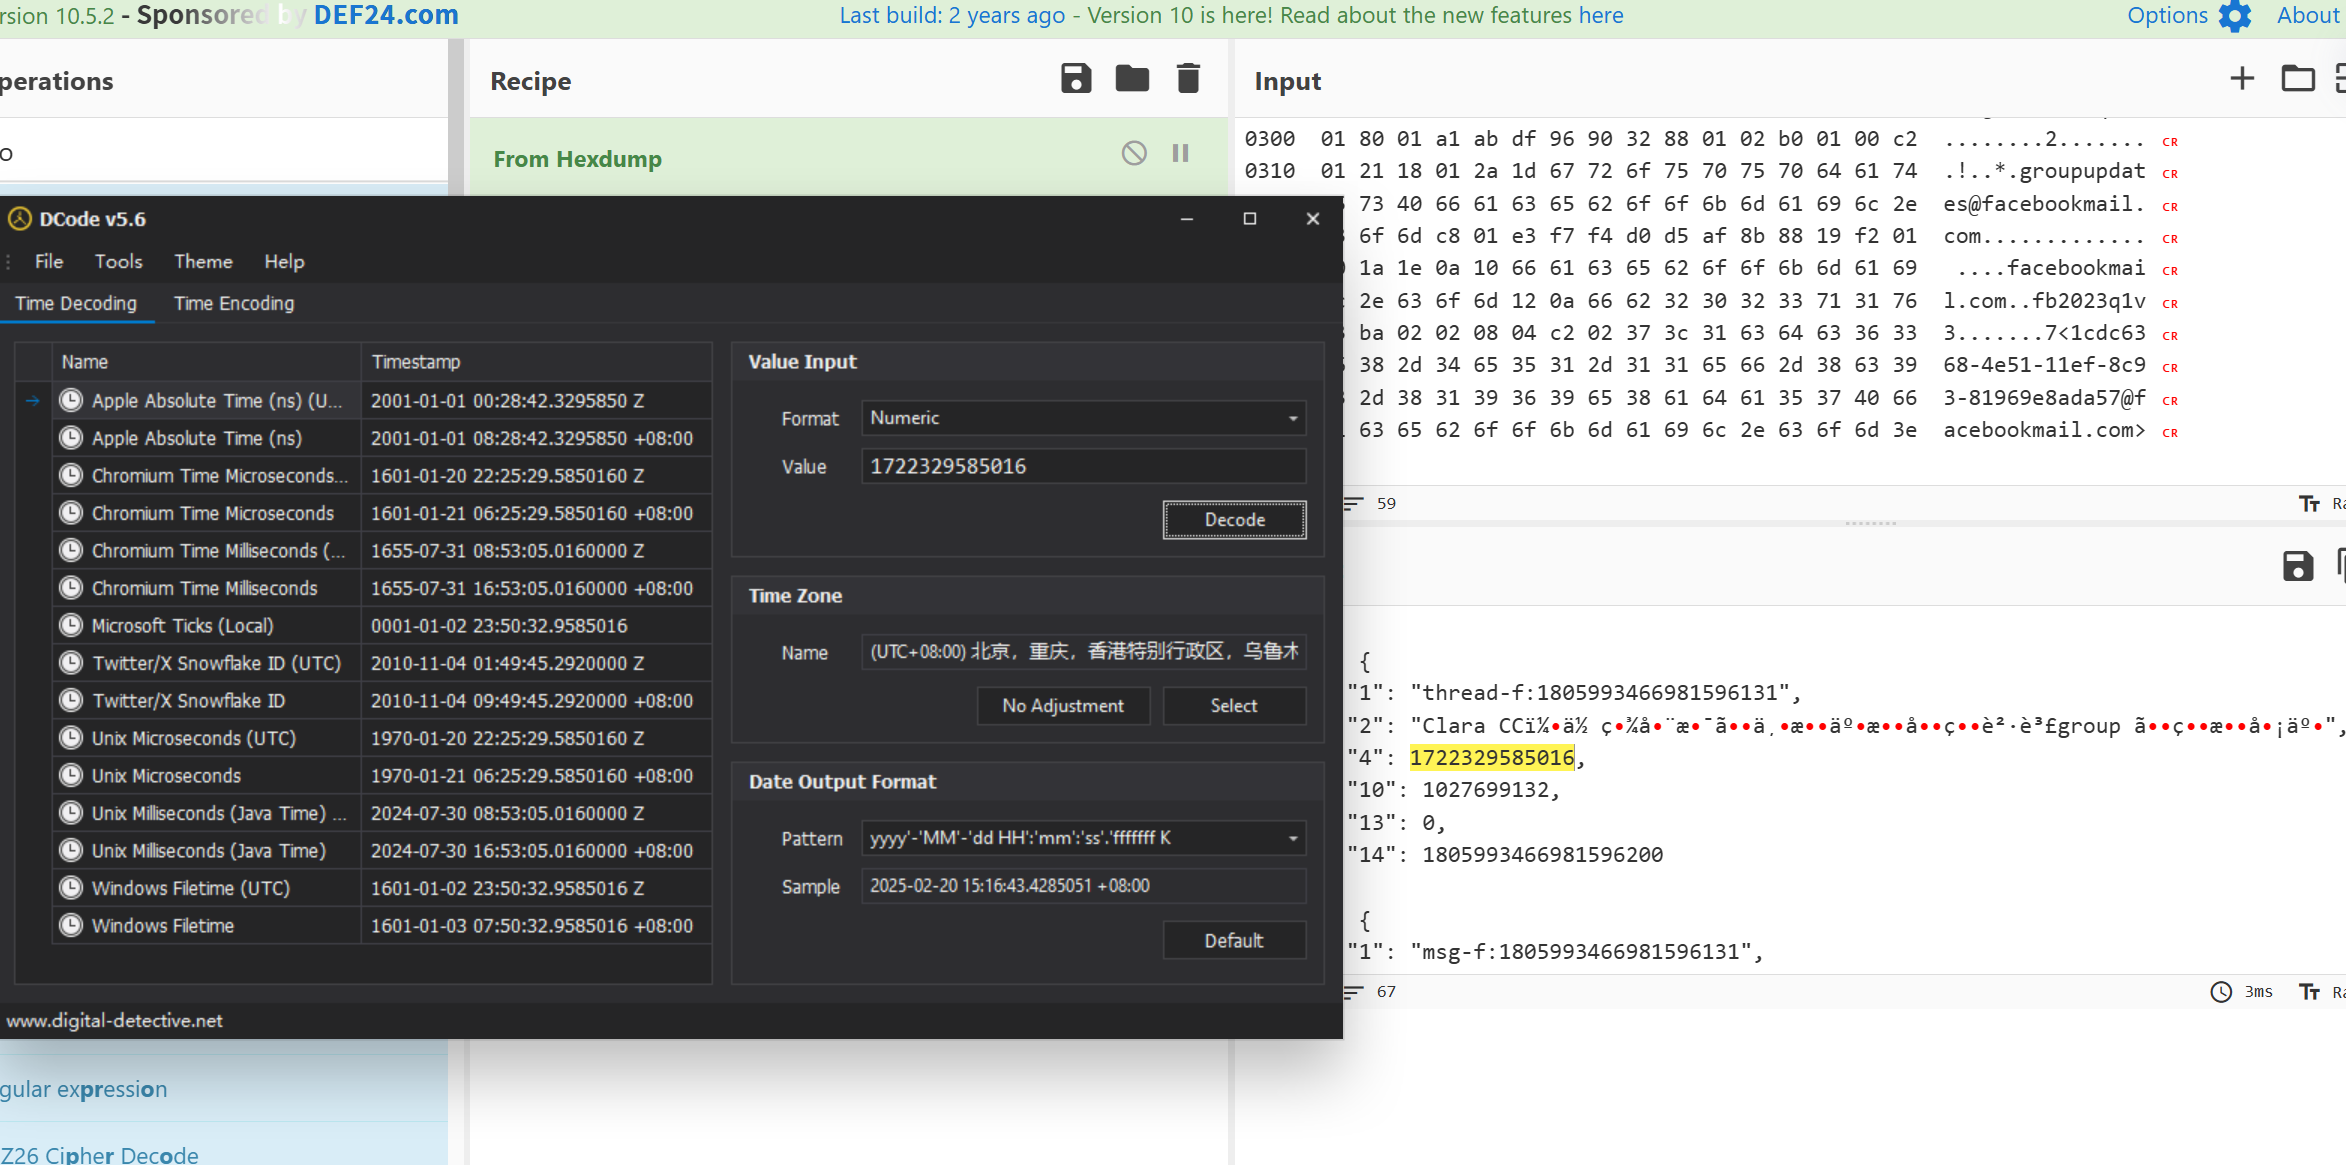Click the No Adjustment button

pyautogui.click(x=1062, y=706)
